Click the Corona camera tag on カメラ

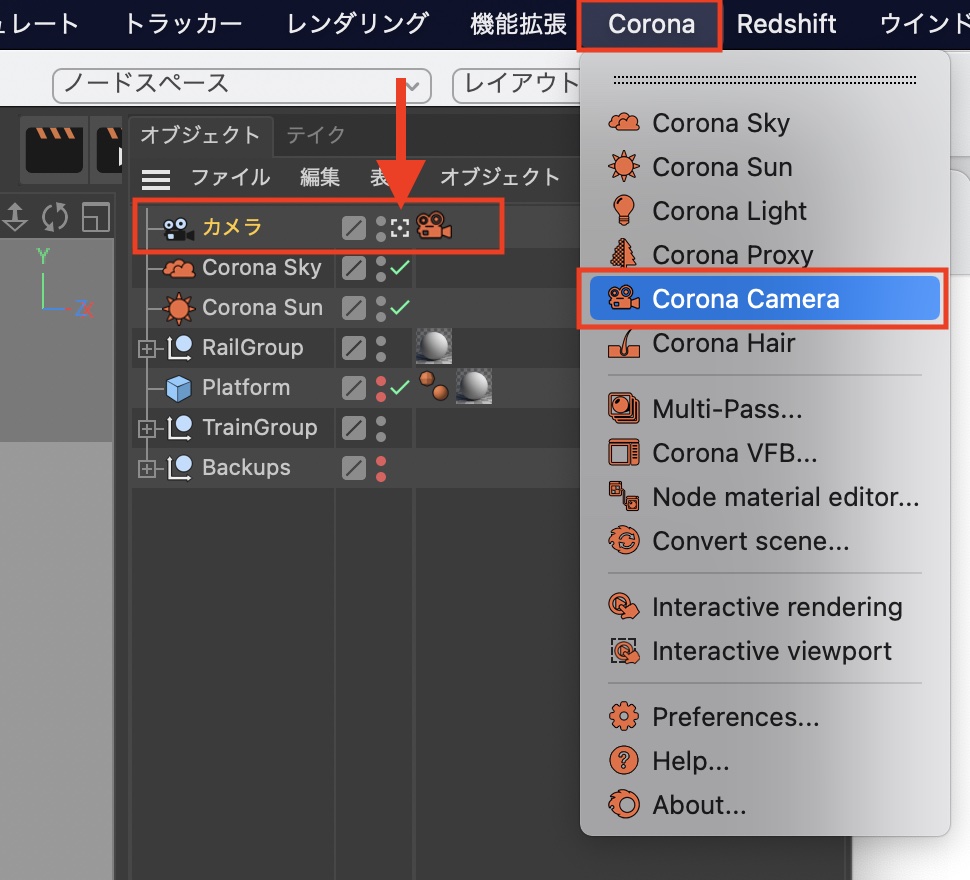pyautogui.click(x=434, y=228)
